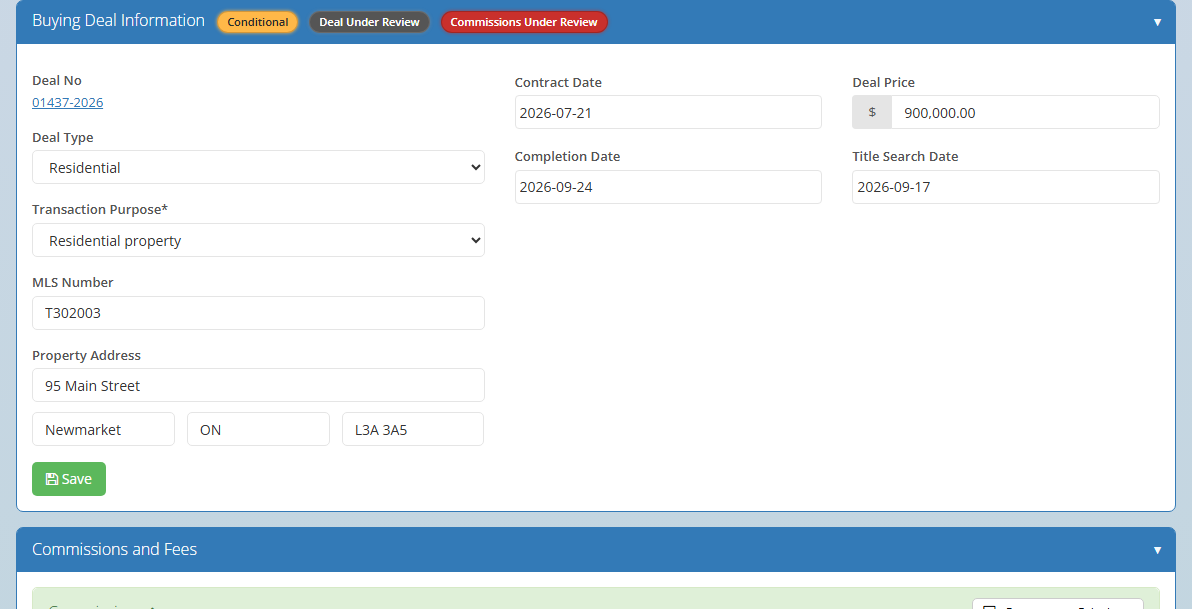Click the Commissions and Fees heading
Screen dimensions: 1192x609
tap(115, 549)
